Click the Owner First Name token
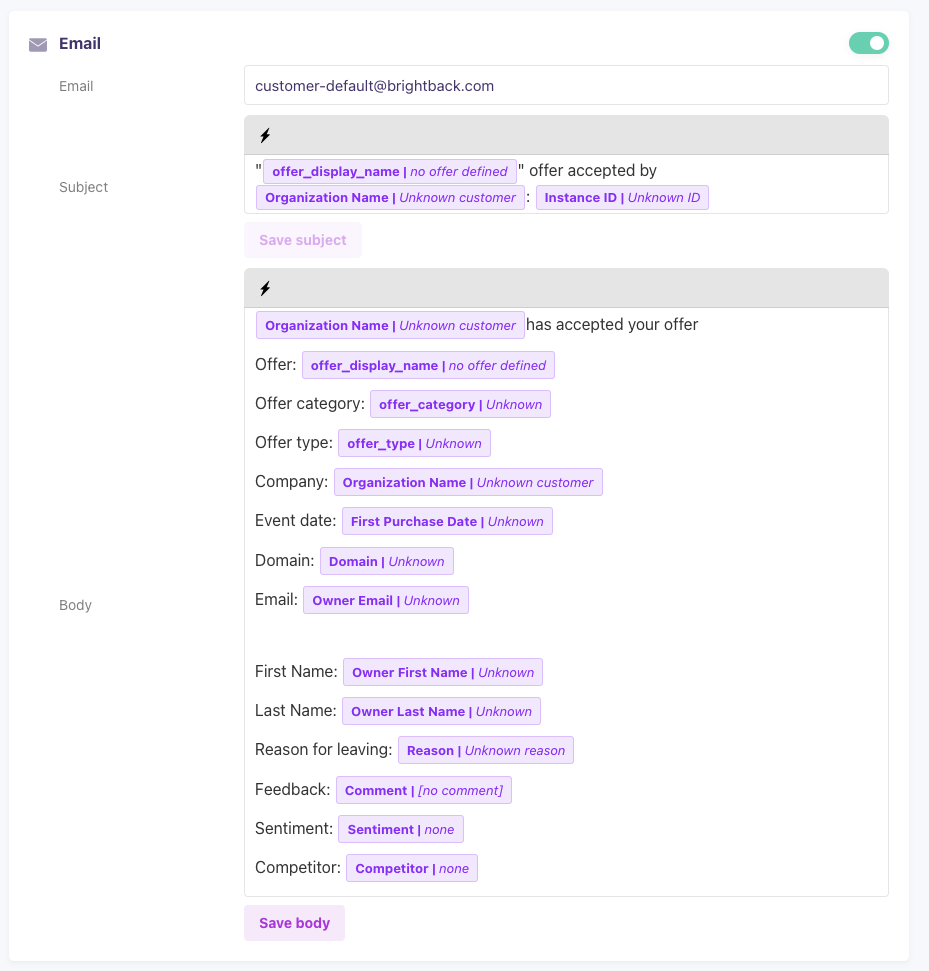The image size is (929, 971). click(x=442, y=673)
